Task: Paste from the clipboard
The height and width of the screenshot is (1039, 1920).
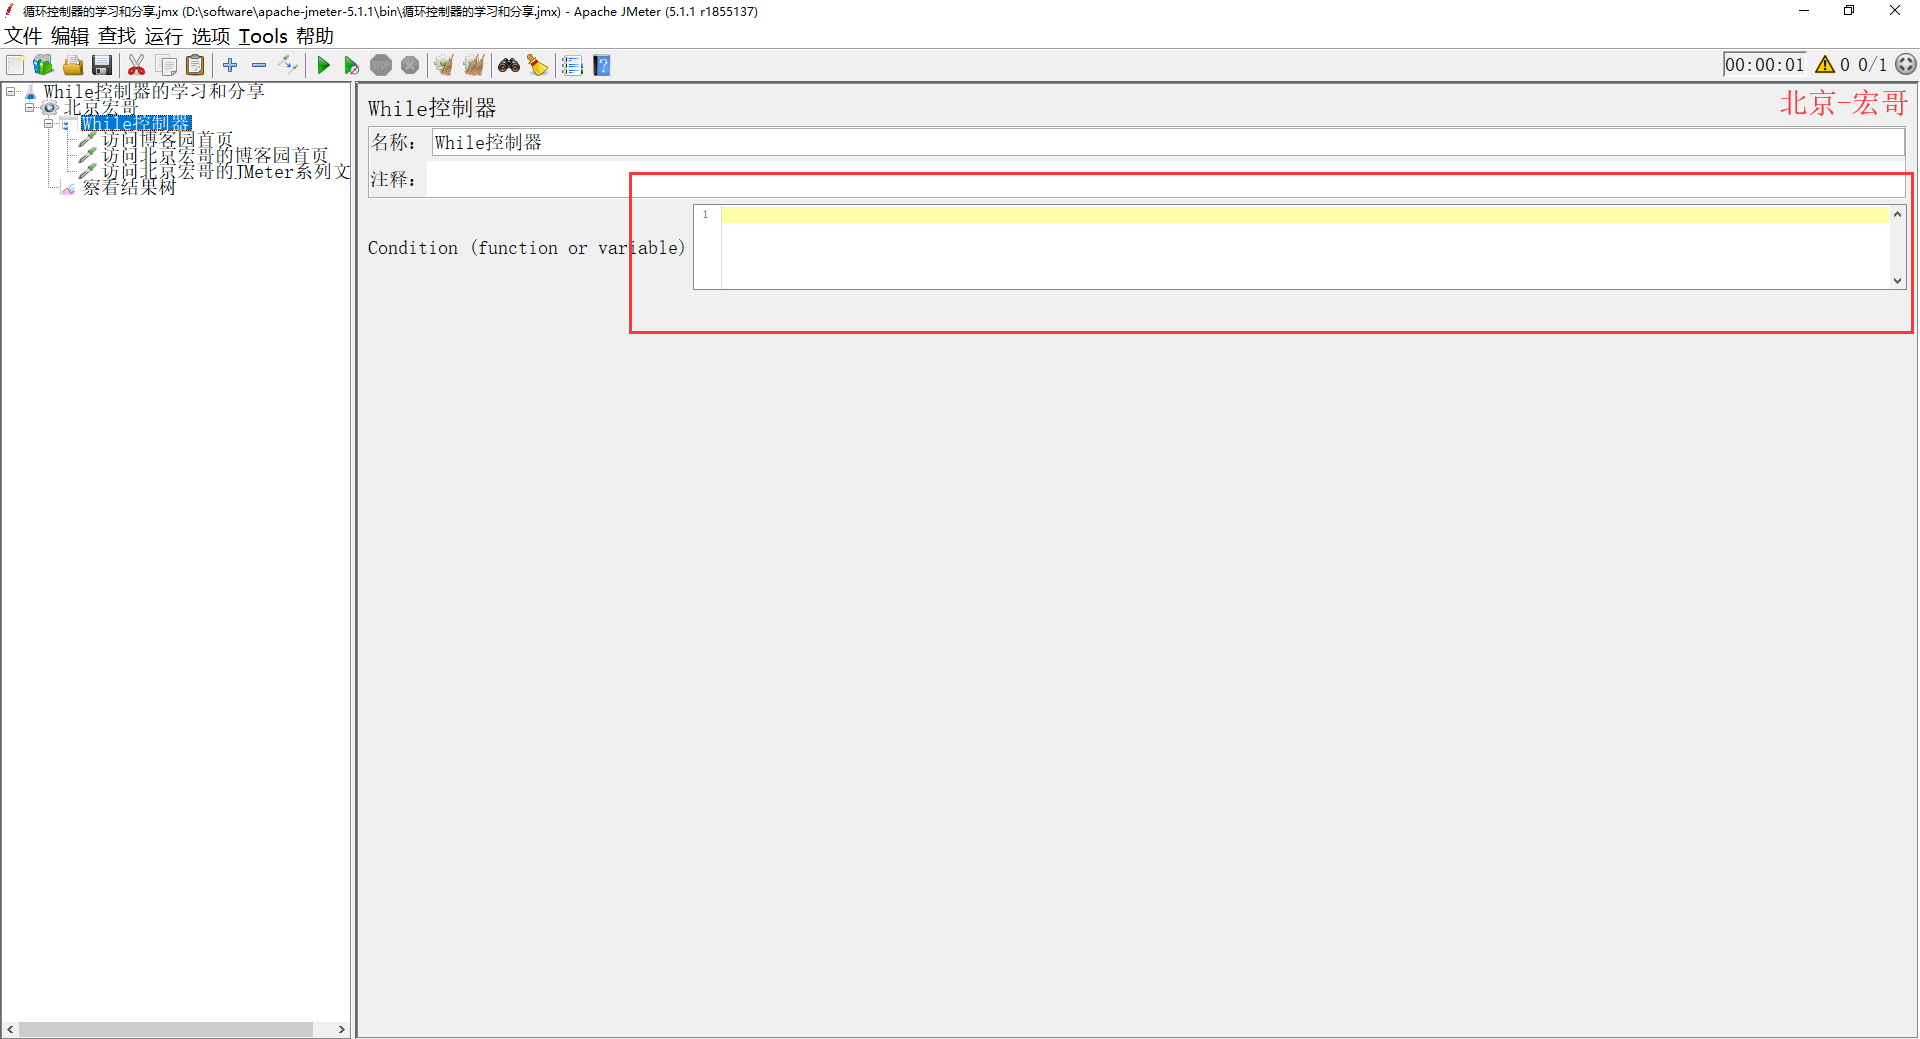Action: point(195,65)
